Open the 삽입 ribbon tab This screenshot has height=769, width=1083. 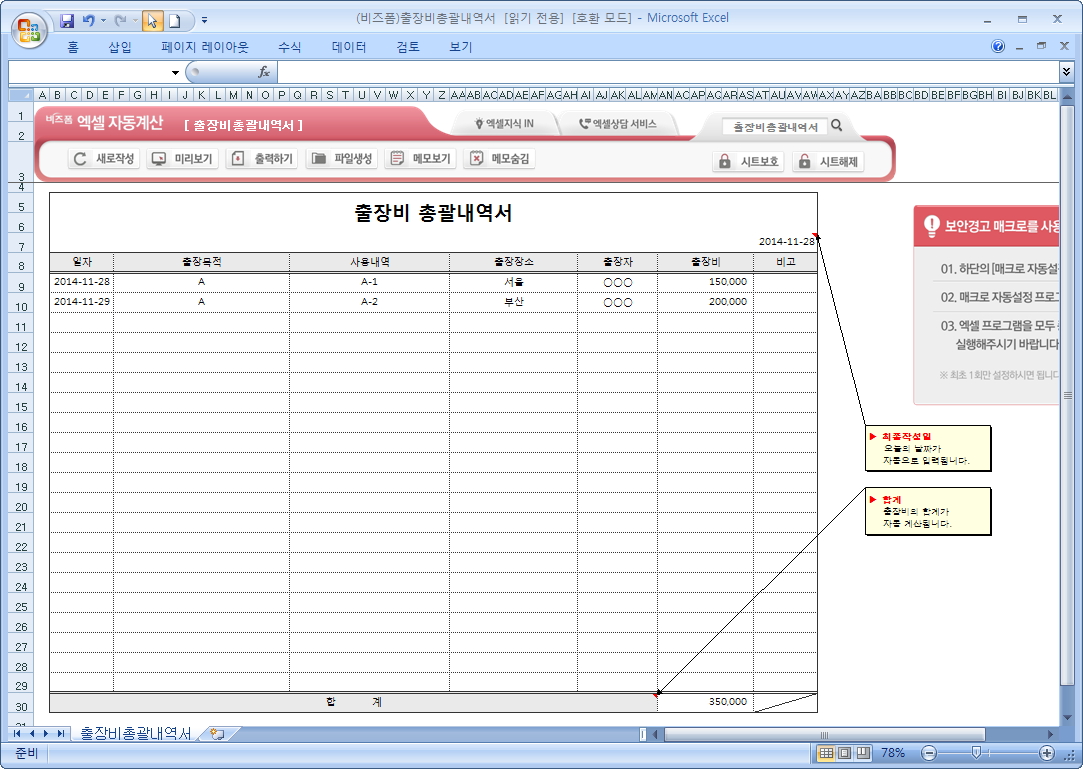119,47
